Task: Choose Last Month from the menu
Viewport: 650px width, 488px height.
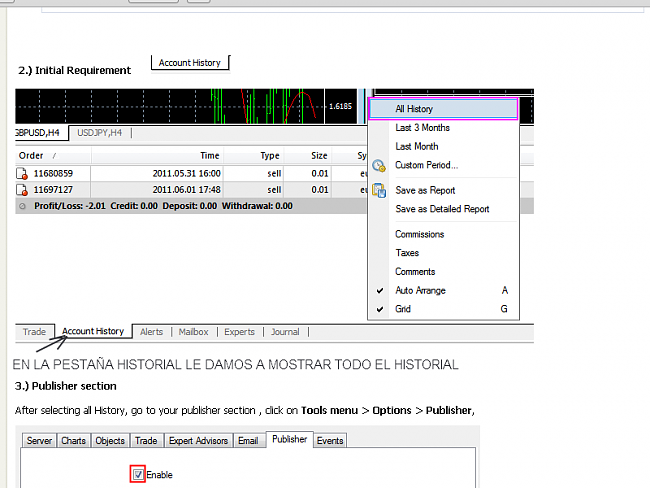Action: [417, 146]
